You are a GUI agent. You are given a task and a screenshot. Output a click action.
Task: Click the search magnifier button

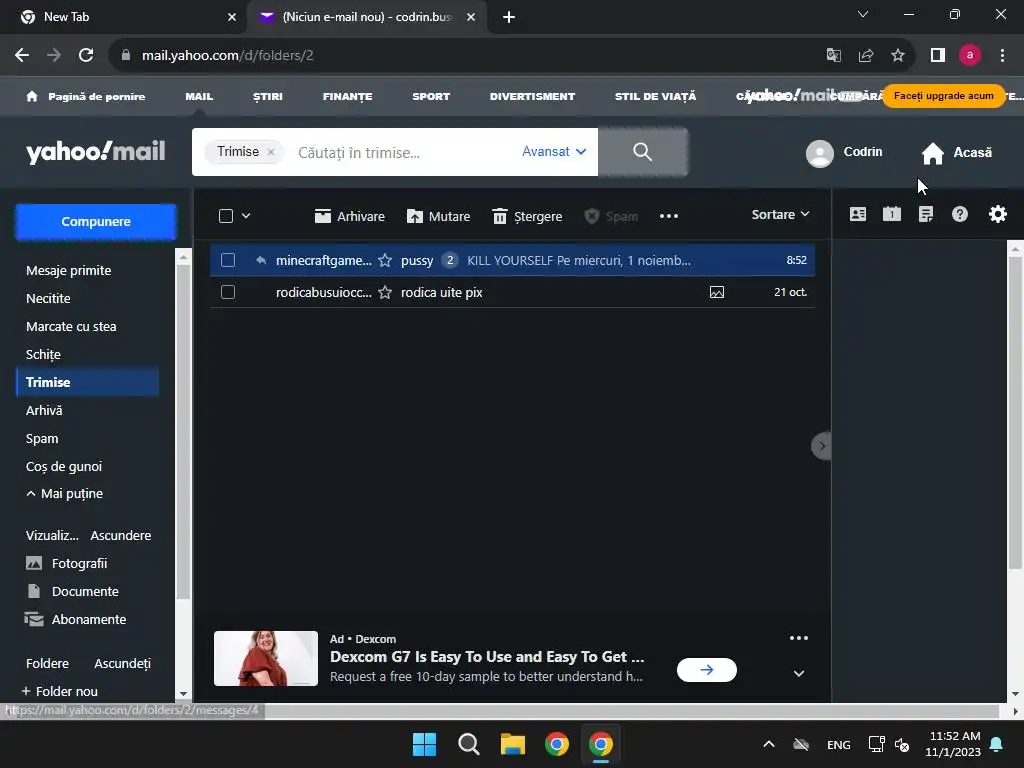coord(643,152)
